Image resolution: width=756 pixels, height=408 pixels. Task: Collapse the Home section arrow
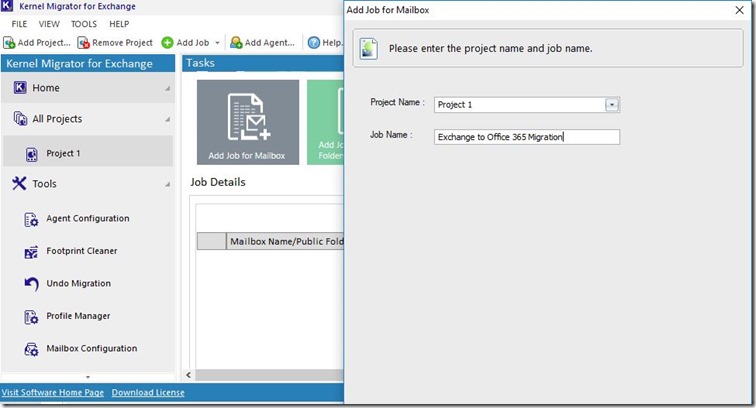pos(167,88)
